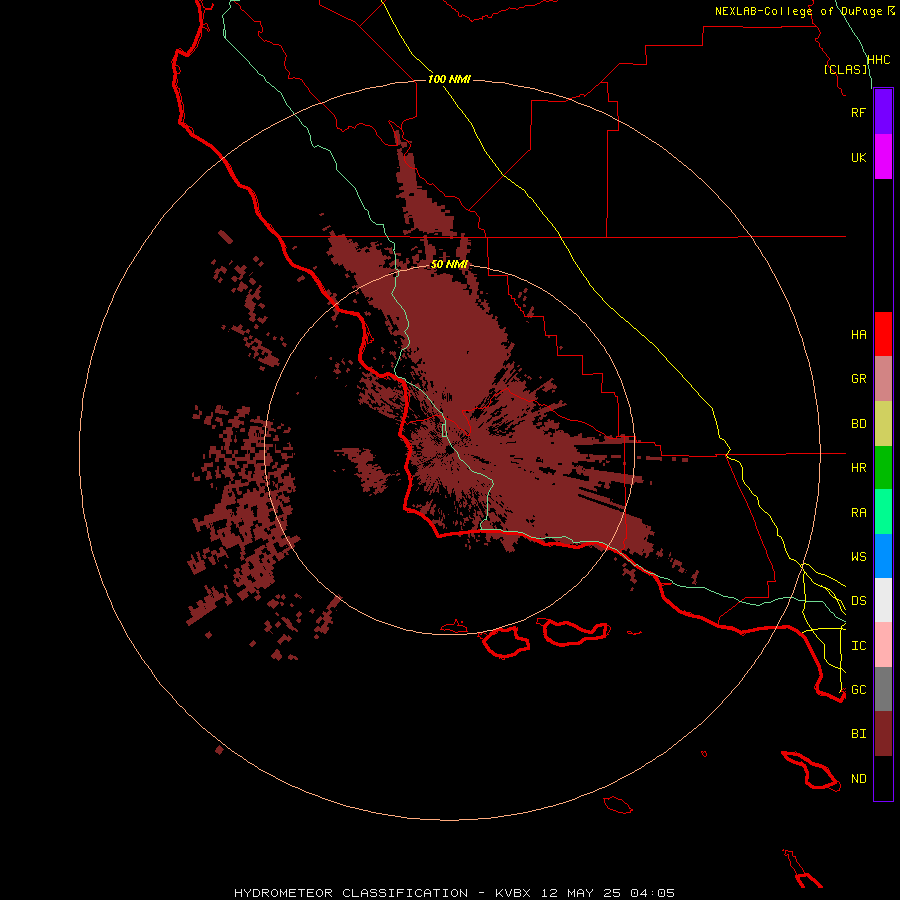Click the BI legend label

858,734
